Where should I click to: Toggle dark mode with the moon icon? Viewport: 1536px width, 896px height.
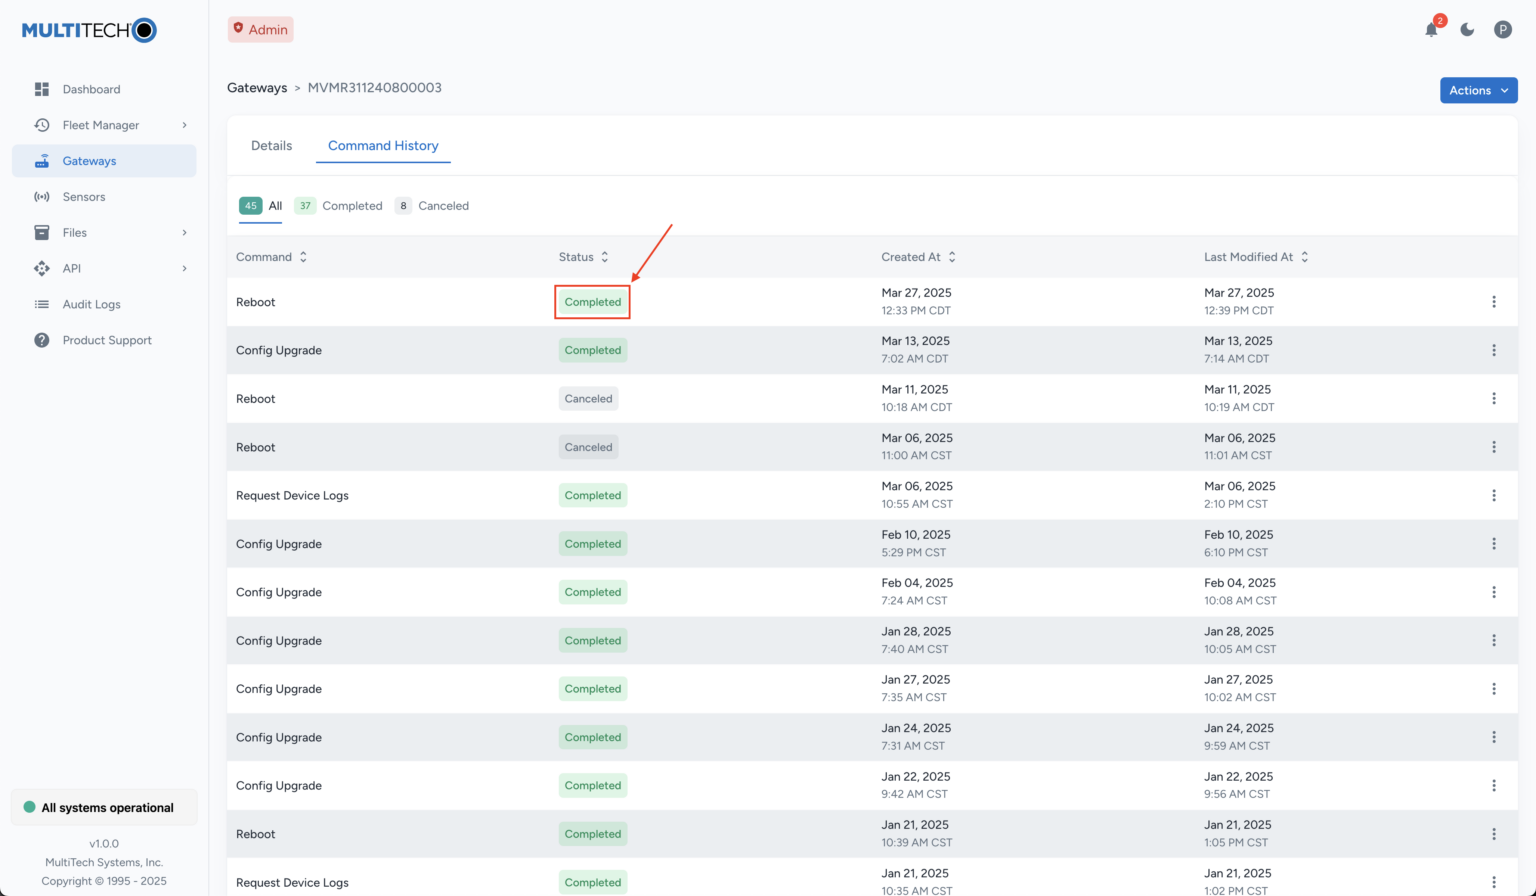(x=1467, y=30)
